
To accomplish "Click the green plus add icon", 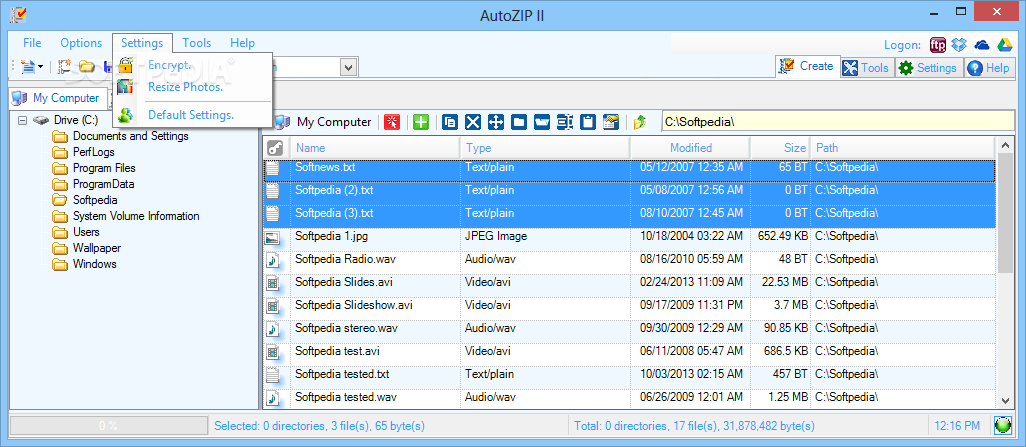I will (421, 122).
